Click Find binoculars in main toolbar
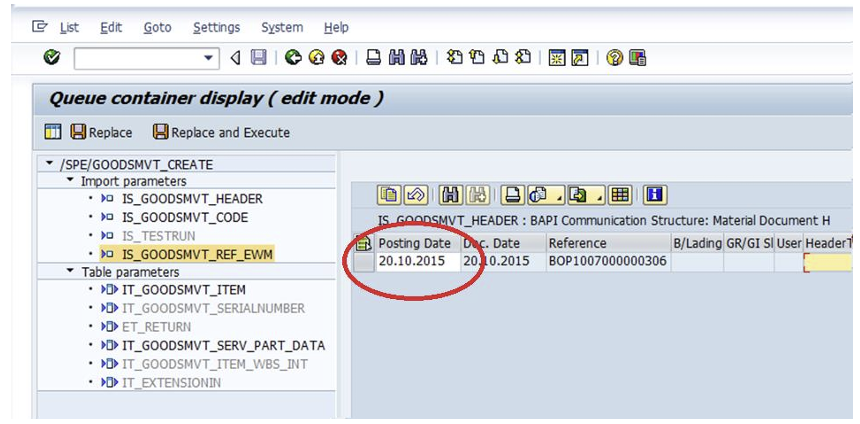860x424 pixels. point(397,57)
